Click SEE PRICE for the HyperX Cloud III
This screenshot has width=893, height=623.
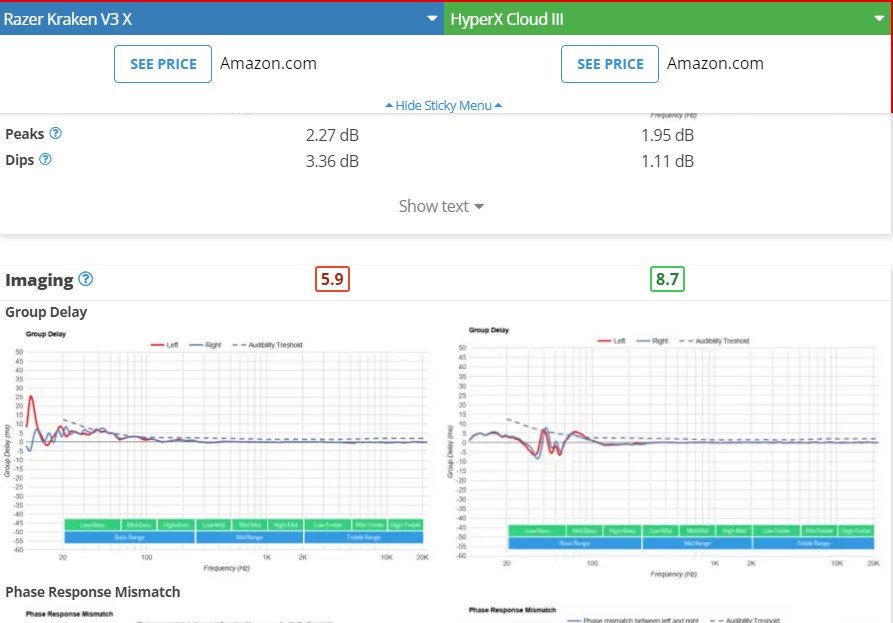coord(610,64)
